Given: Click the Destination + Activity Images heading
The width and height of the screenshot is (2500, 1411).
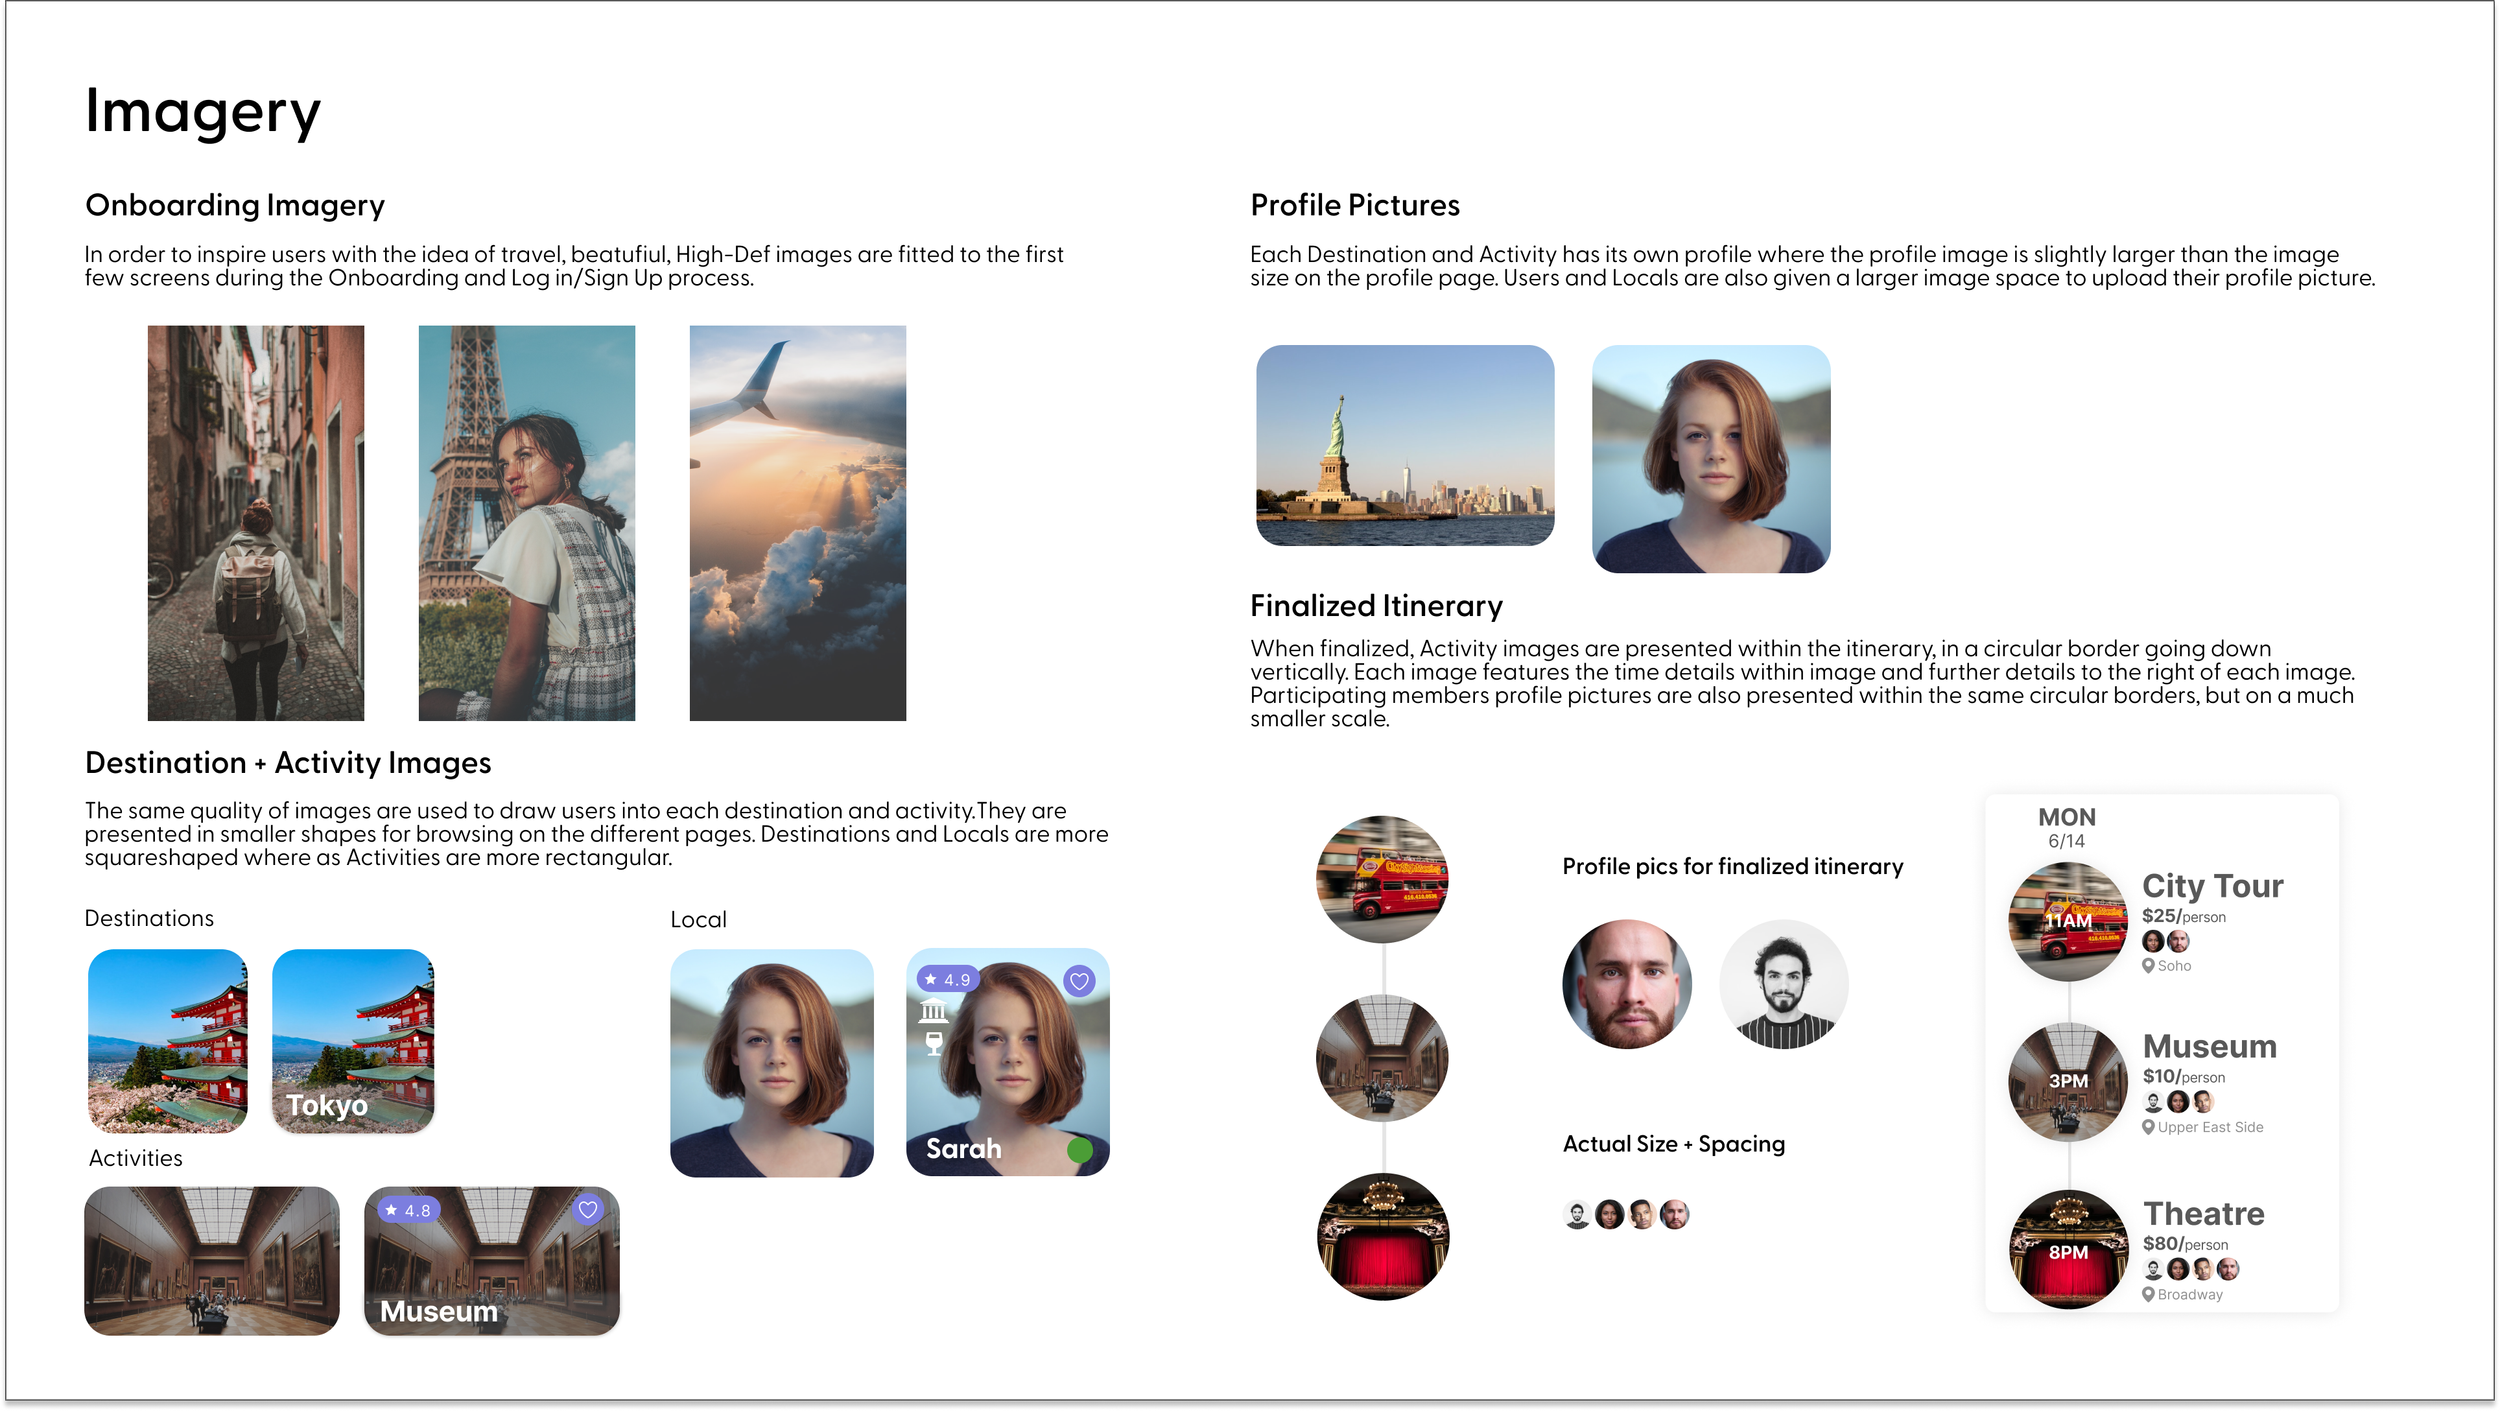Looking at the screenshot, I should tap(288, 763).
